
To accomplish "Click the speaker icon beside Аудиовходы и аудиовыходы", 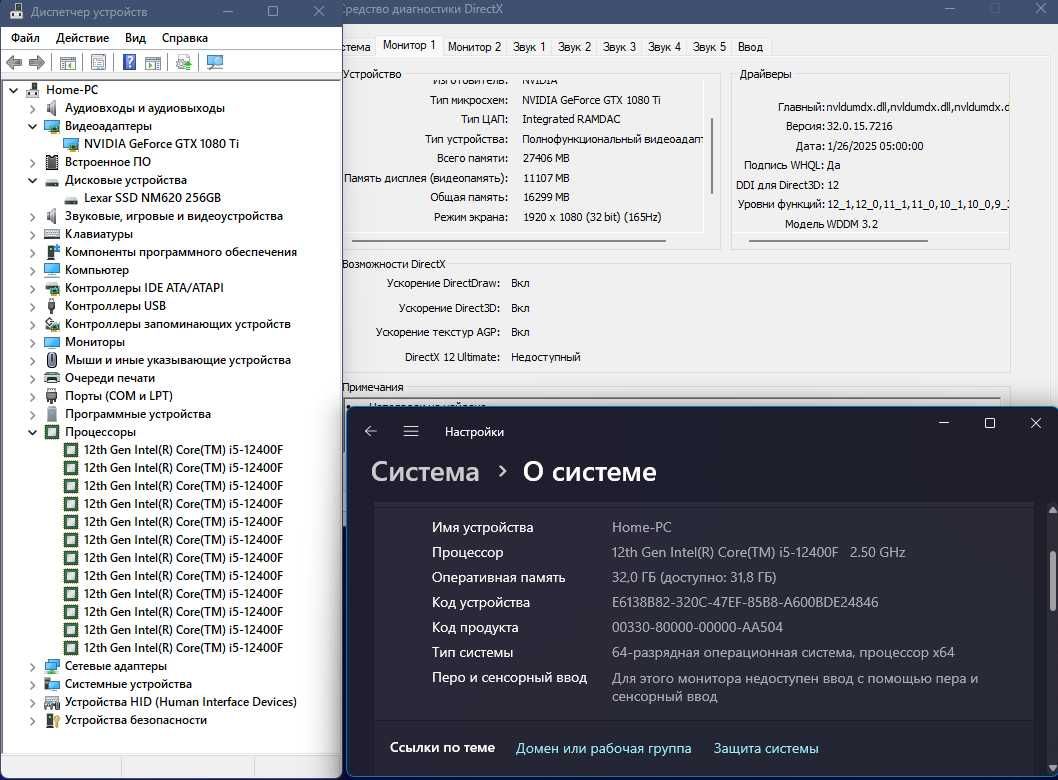I will pos(52,108).
